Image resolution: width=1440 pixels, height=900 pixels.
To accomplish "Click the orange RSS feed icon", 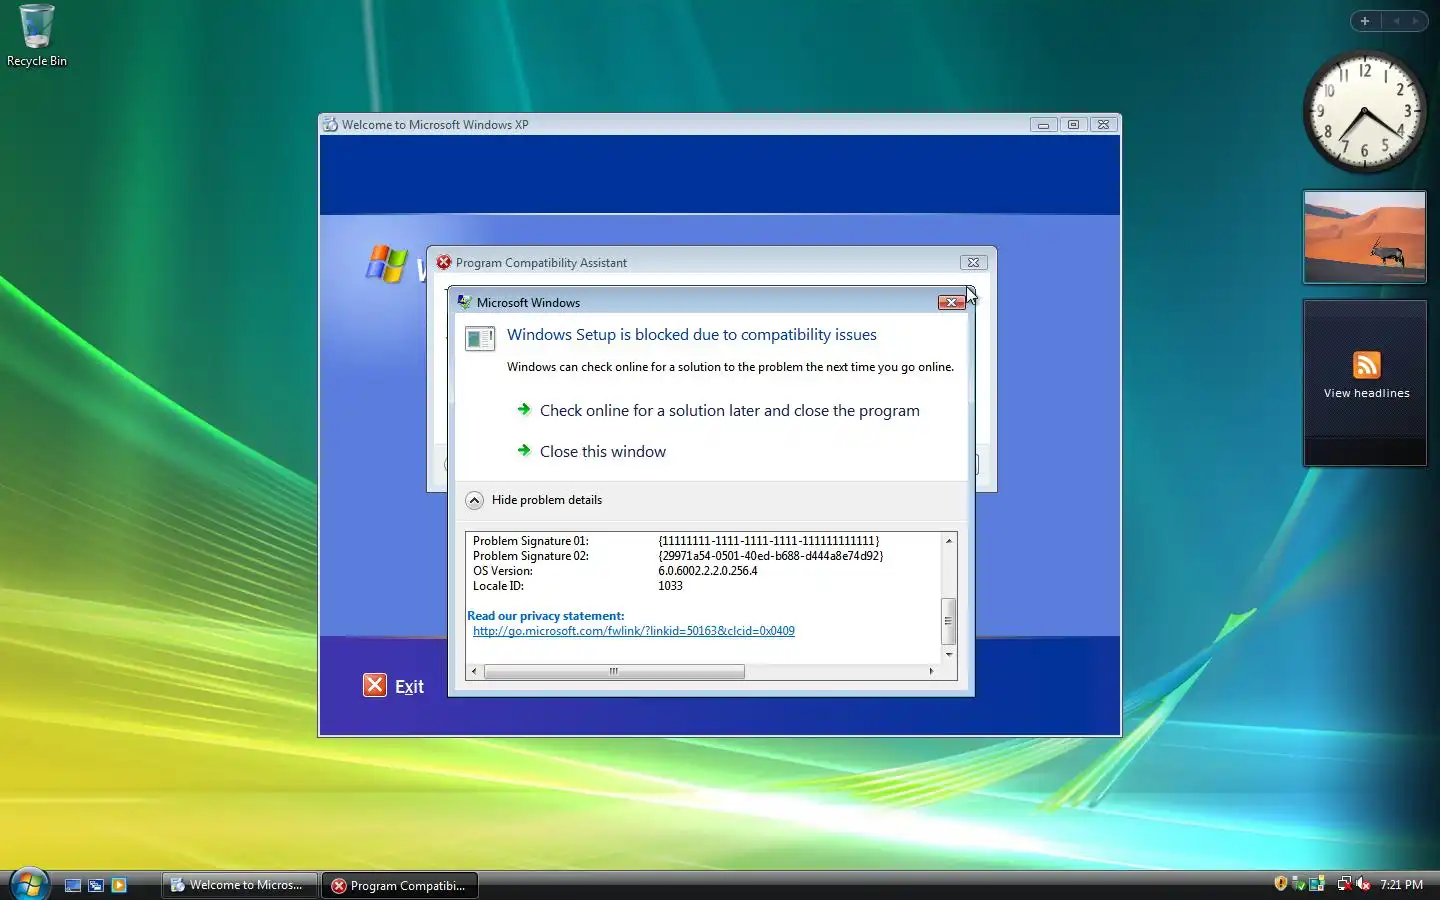I will [1366, 364].
